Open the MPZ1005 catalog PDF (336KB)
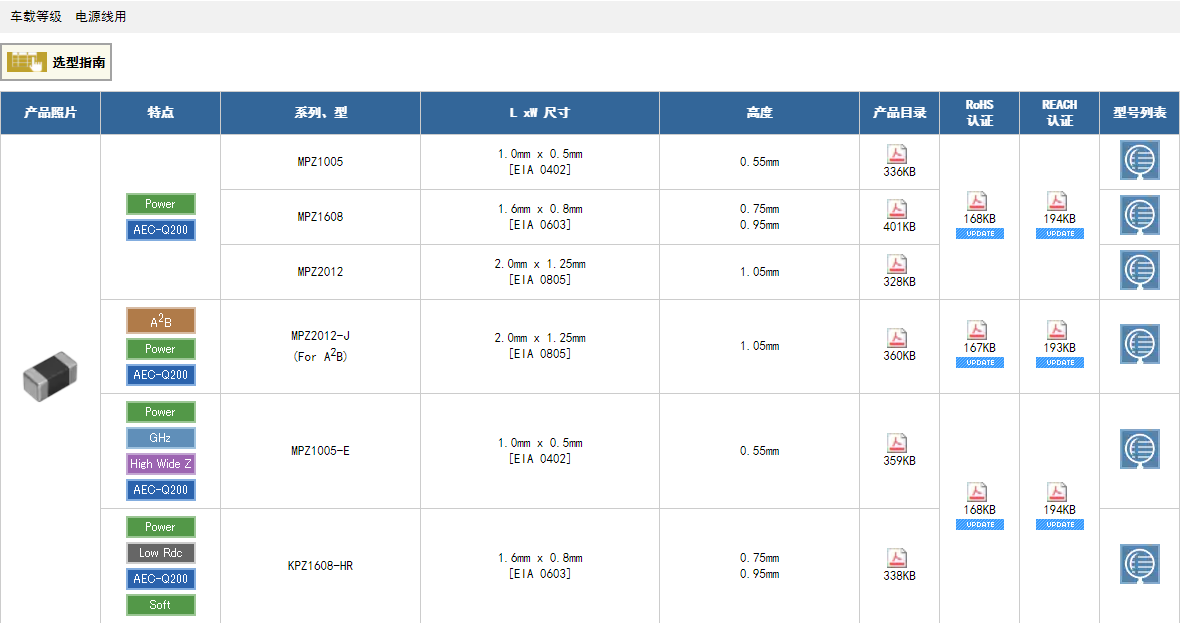This screenshot has height=623, width=1181. point(898,155)
